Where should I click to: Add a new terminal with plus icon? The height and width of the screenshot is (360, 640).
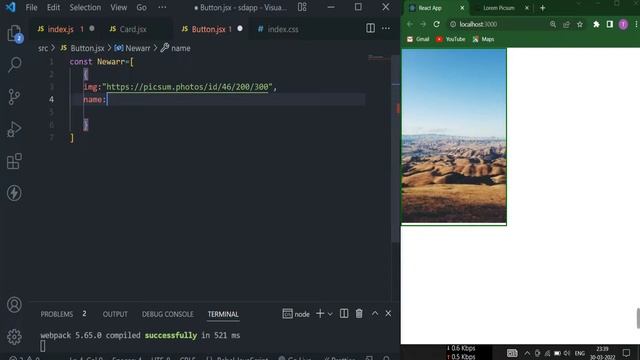(x=320, y=313)
